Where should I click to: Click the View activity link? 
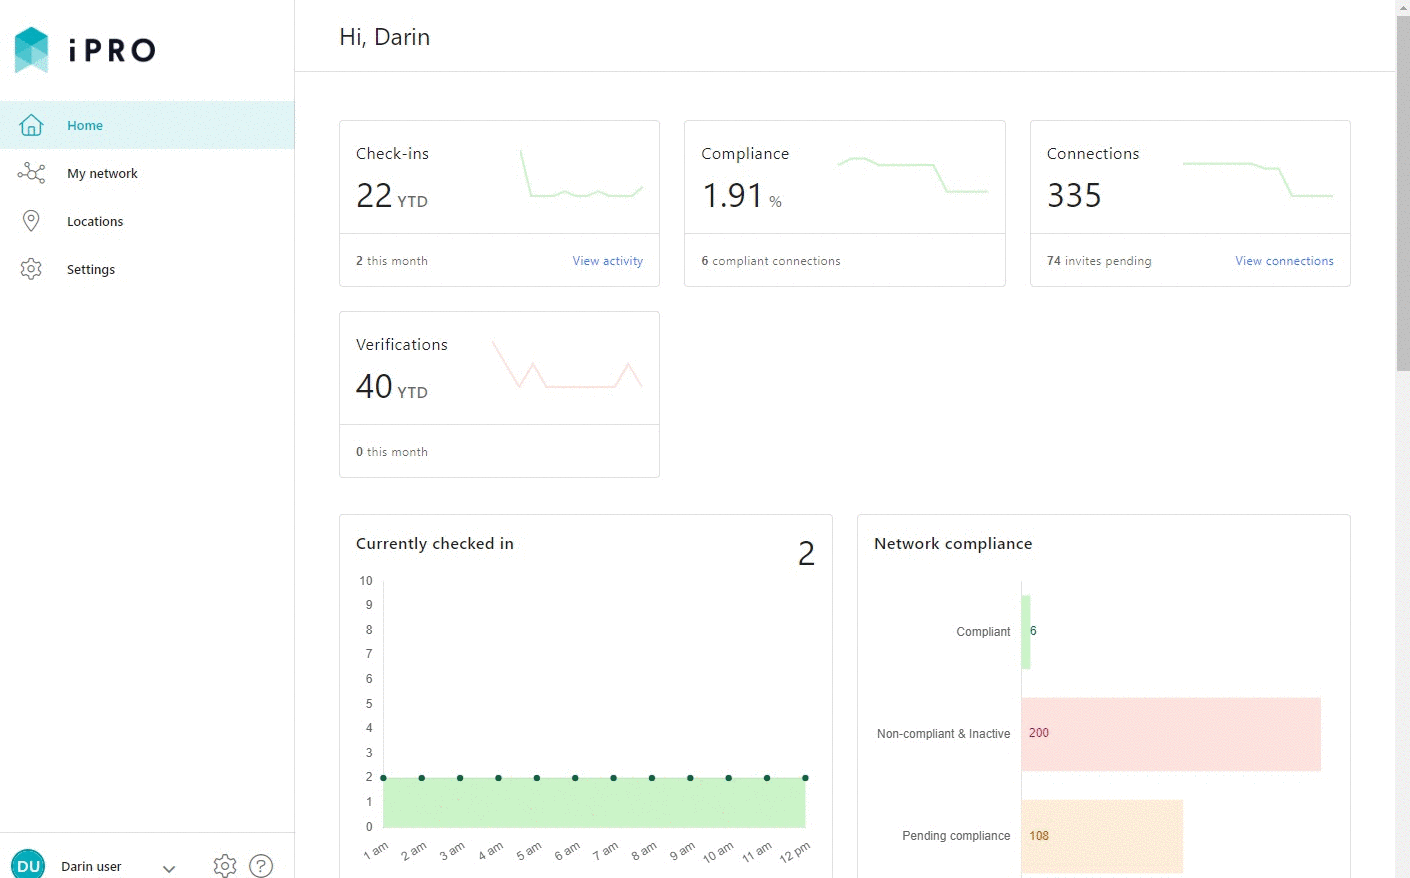pos(607,261)
